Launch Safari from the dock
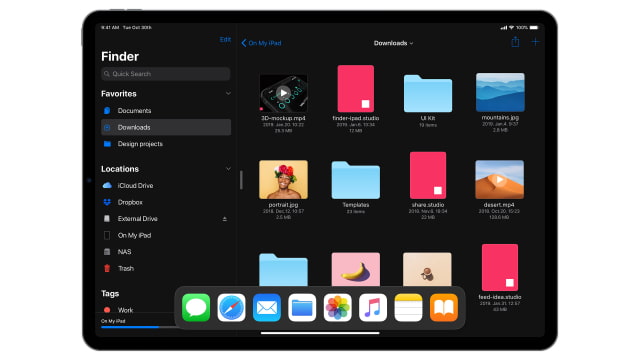Image resolution: width=640 pixels, height=360 pixels. 231,307
